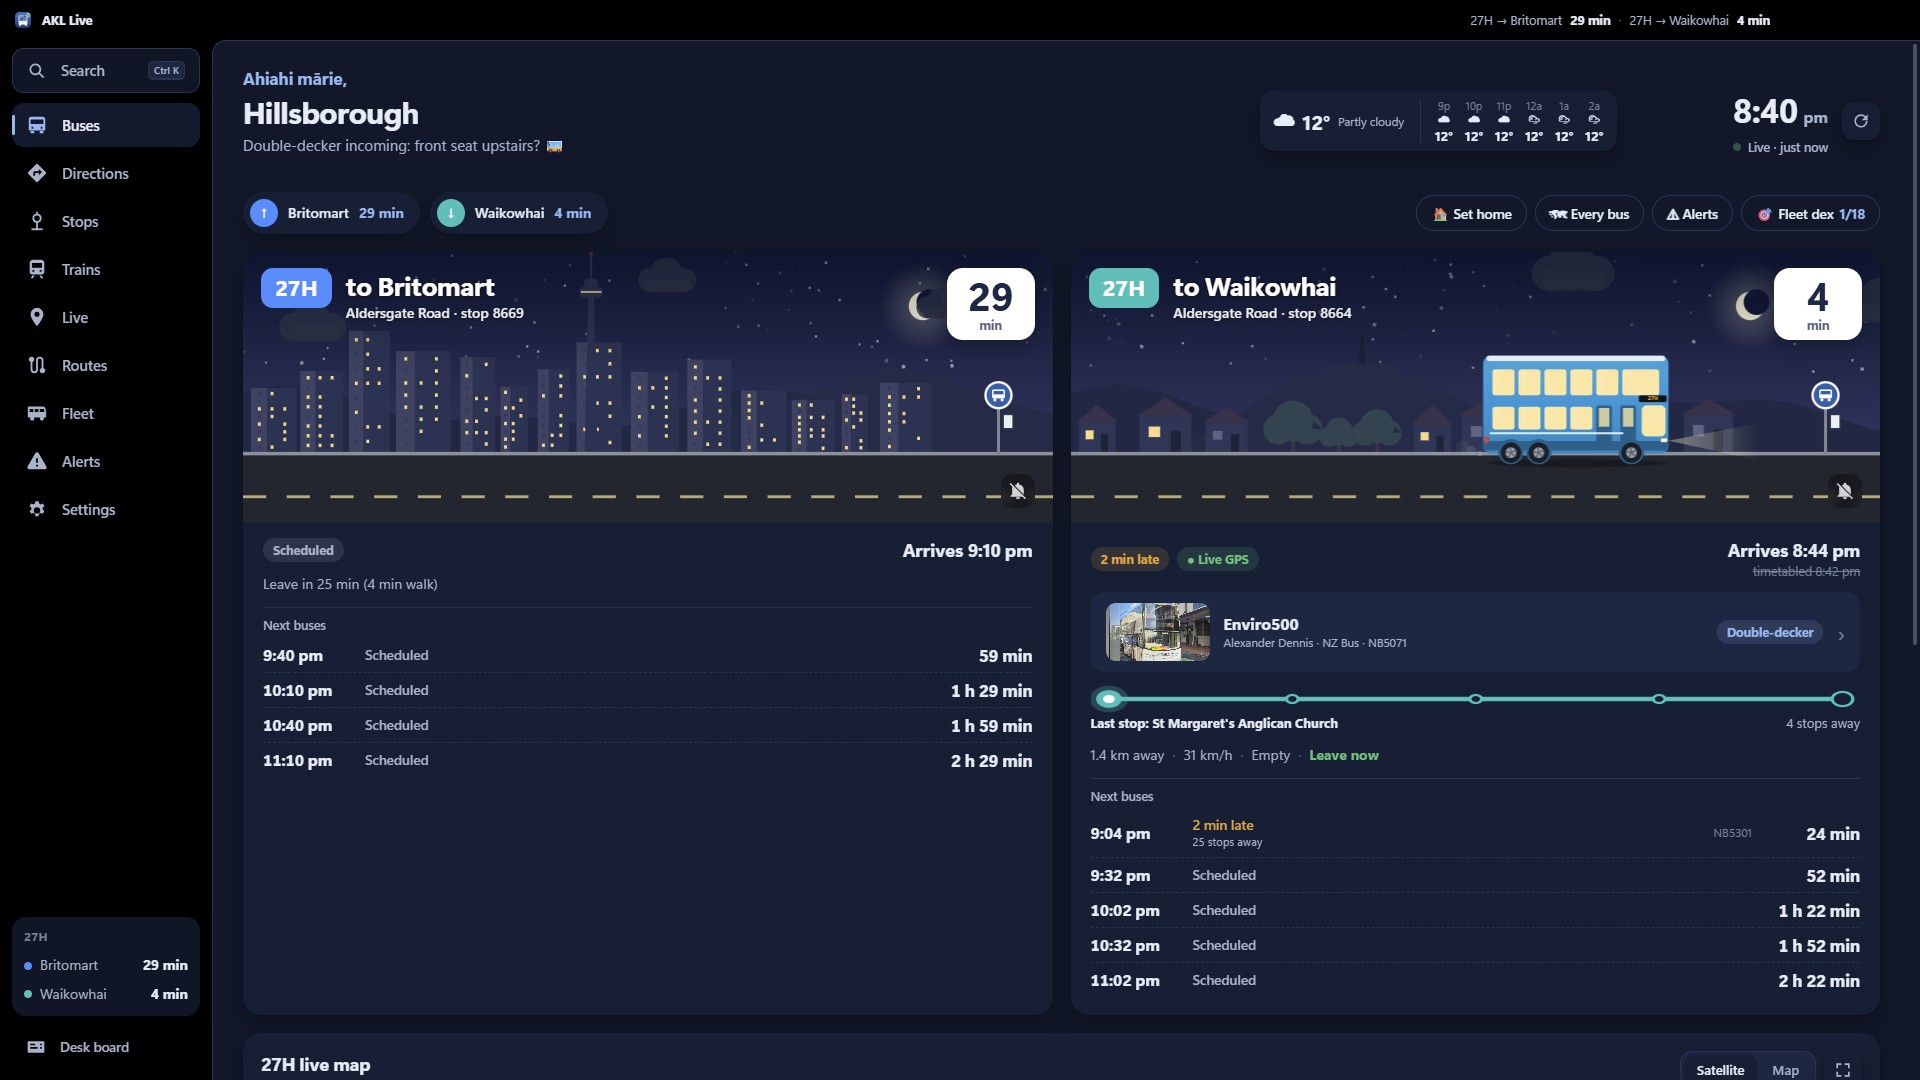1920x1080 pixels.
Task: Click the Buses sidebar icon
Action: tap(37, 125)
